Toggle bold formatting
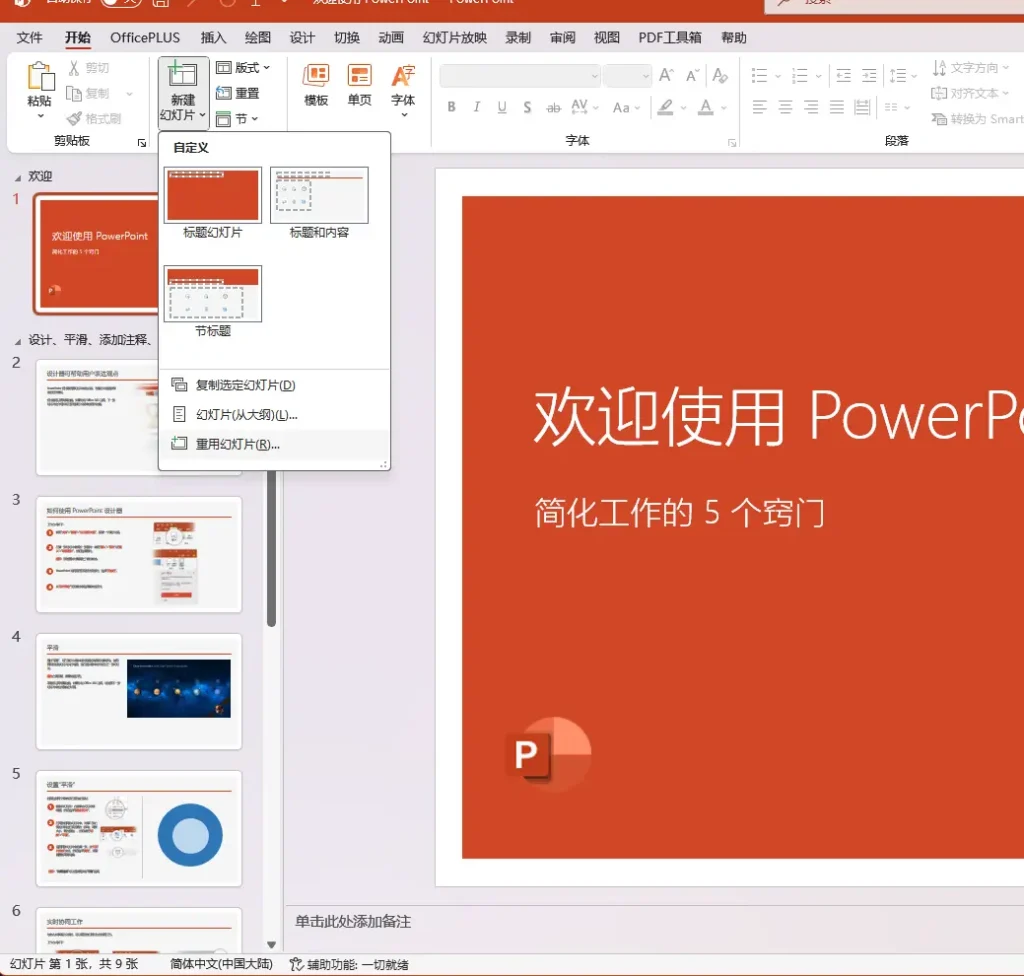Viewport: 1024px width, 976px height. [x=451, y=108]
